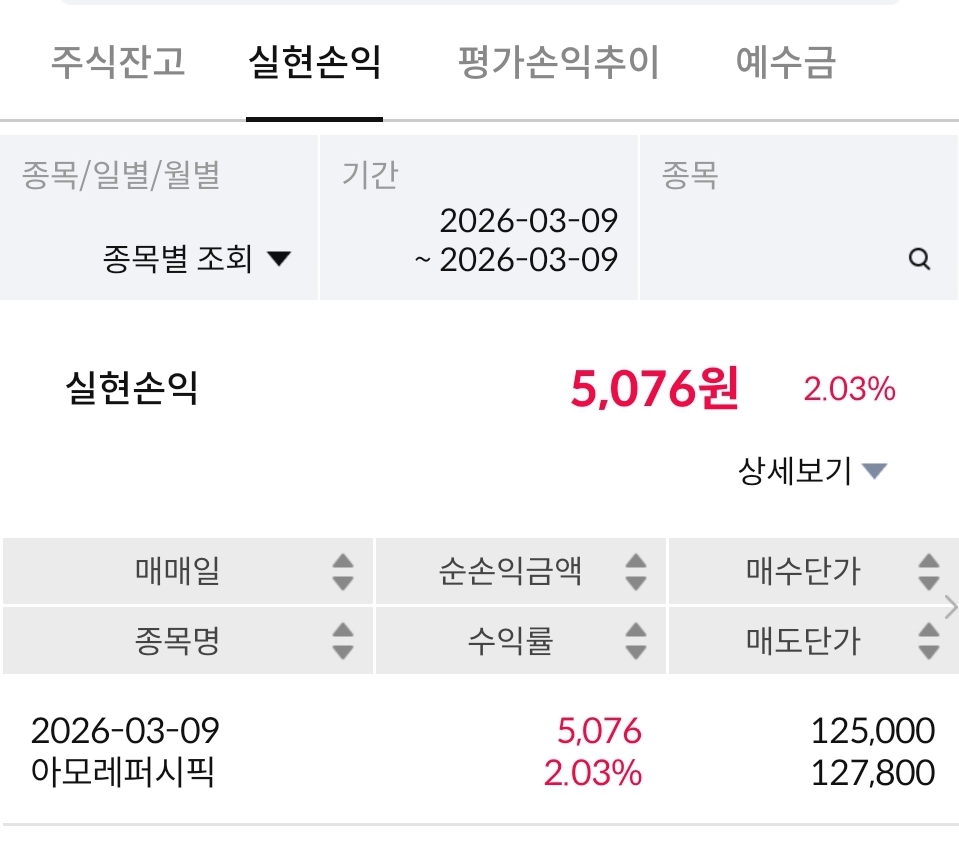This screenshot has height=863, width=959.
Task: Click the search magnifier icon in 종목 field
Action: pos(919,260)
